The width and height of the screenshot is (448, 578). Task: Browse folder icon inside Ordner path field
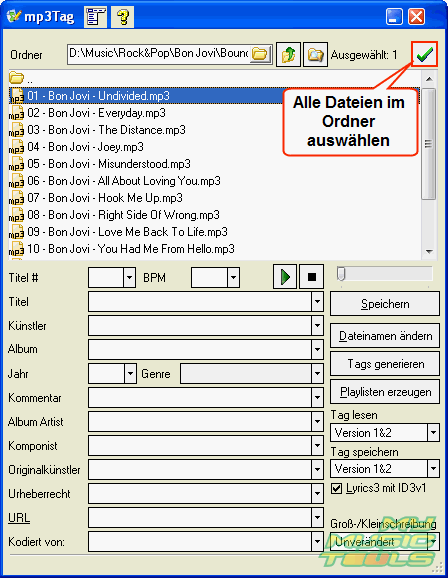click(260, 54)
